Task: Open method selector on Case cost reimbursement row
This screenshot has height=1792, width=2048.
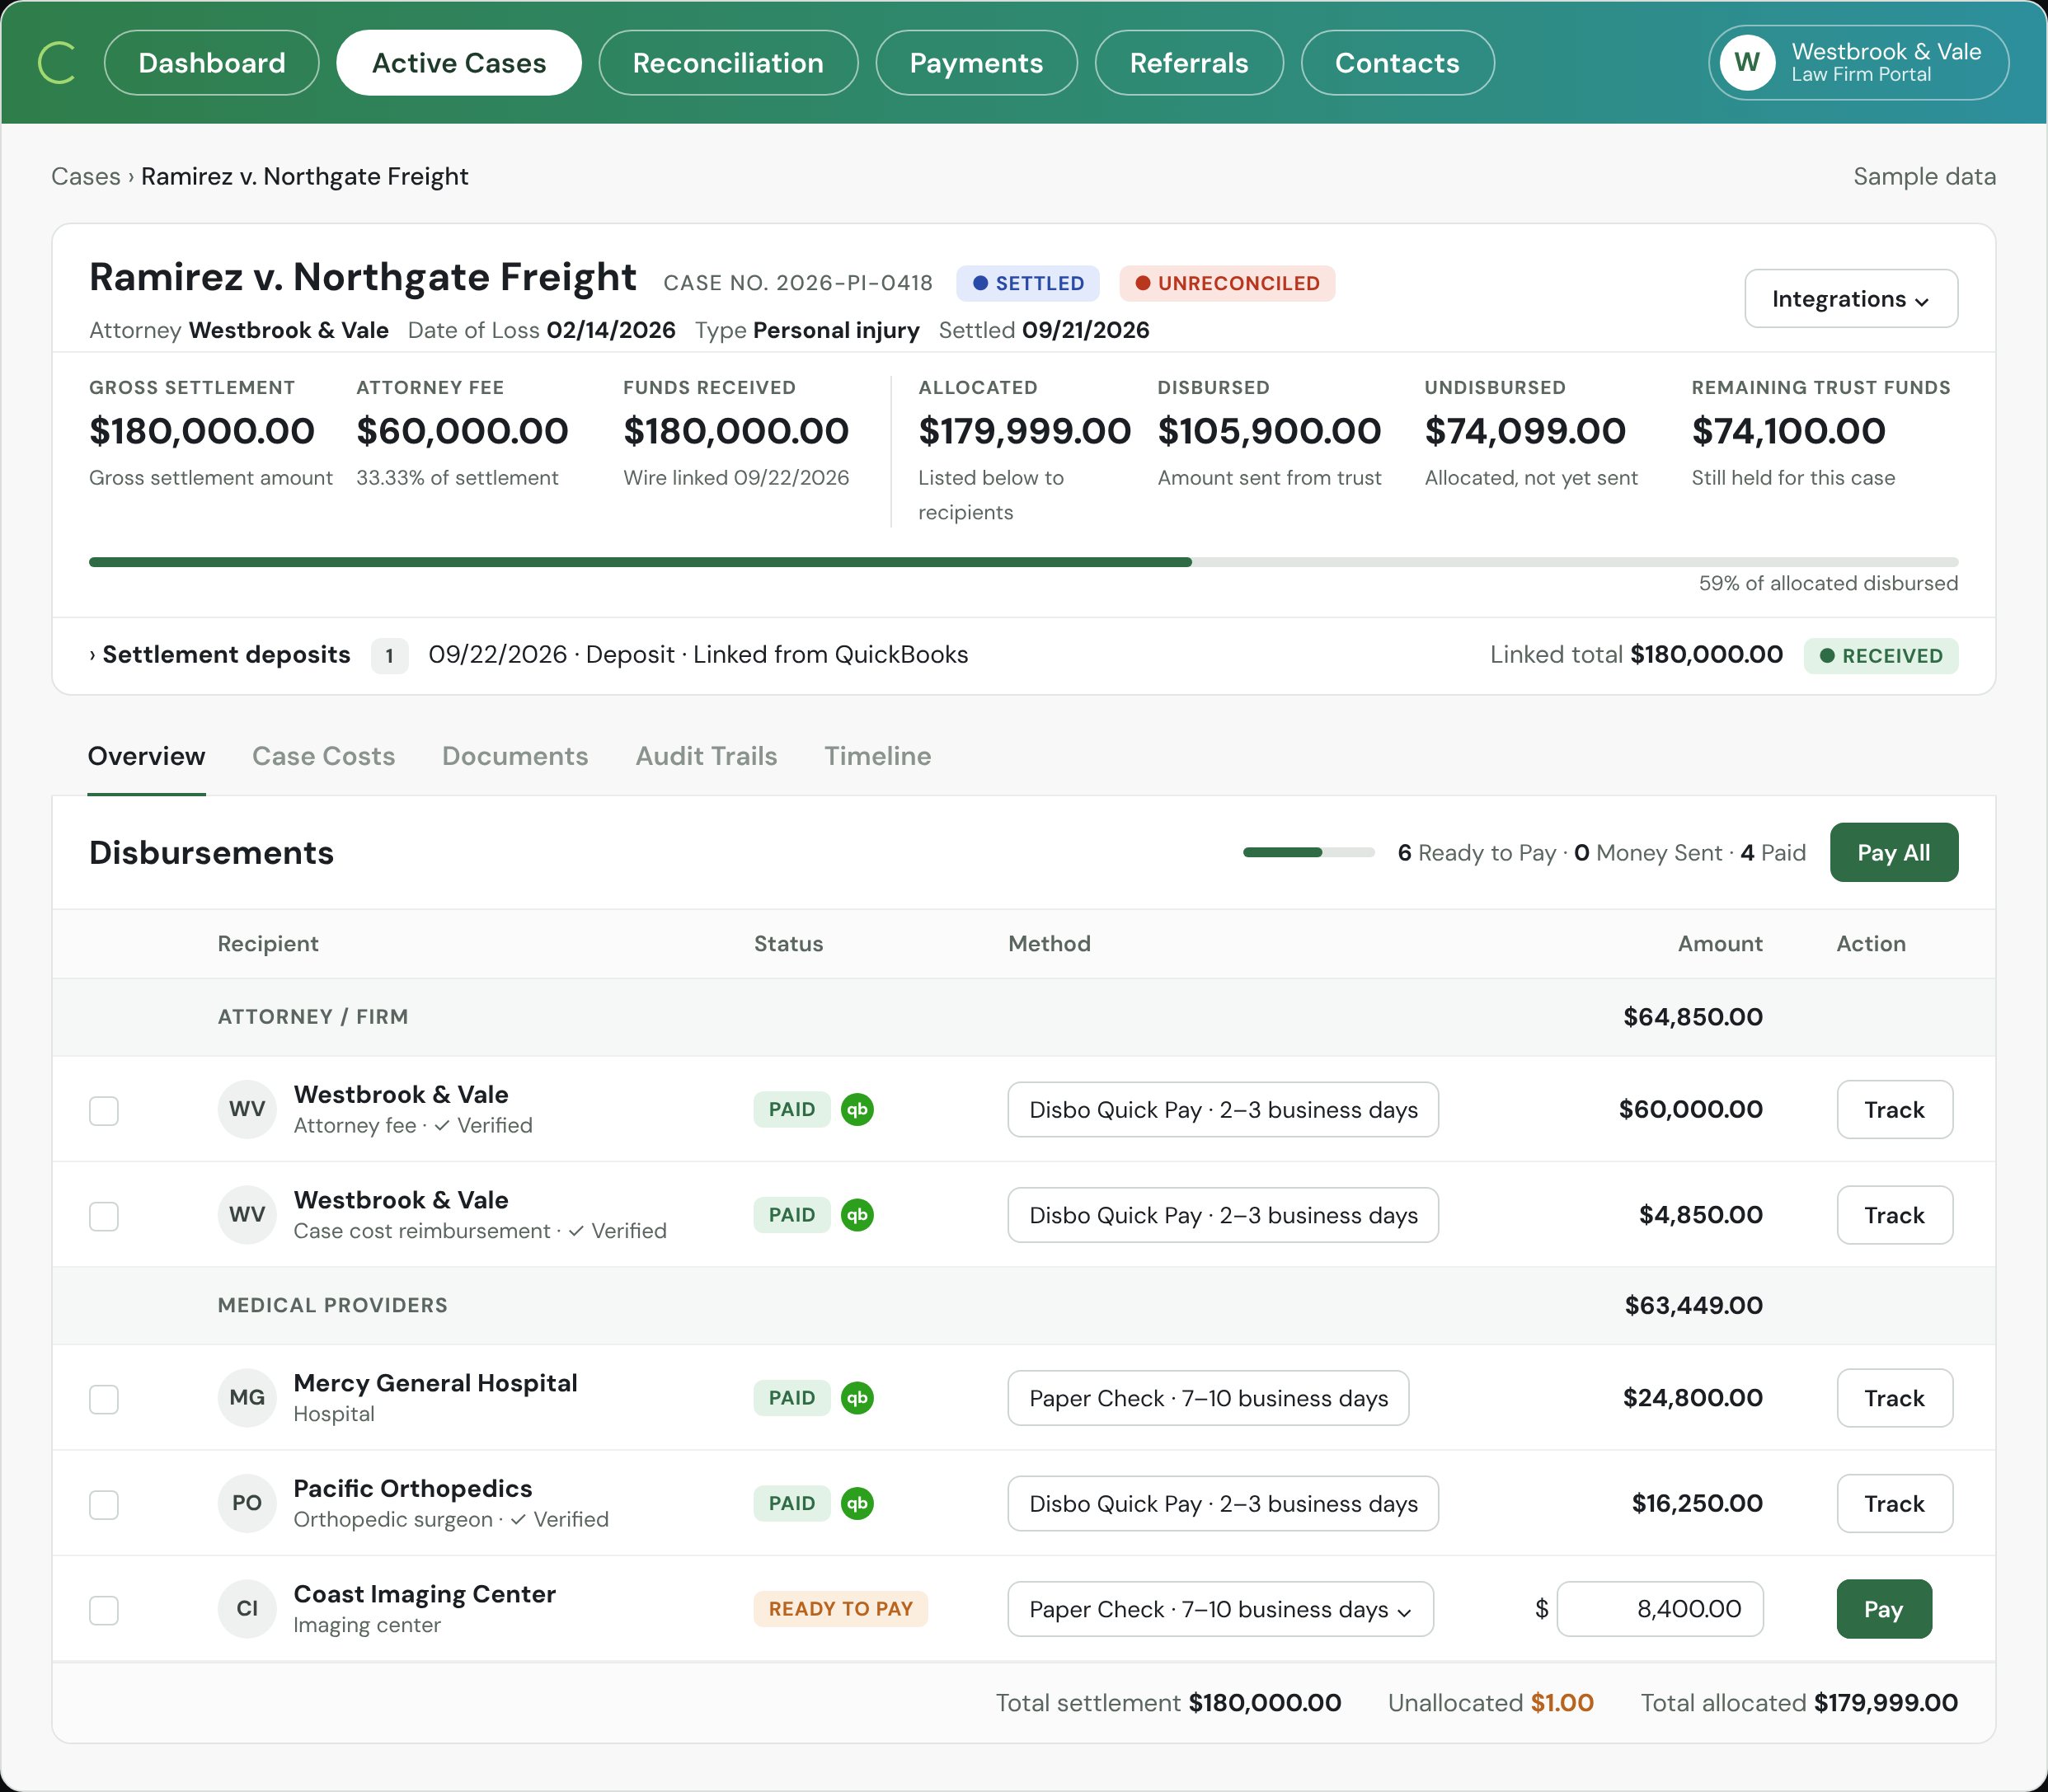Action: (x=1223, y=1215)
